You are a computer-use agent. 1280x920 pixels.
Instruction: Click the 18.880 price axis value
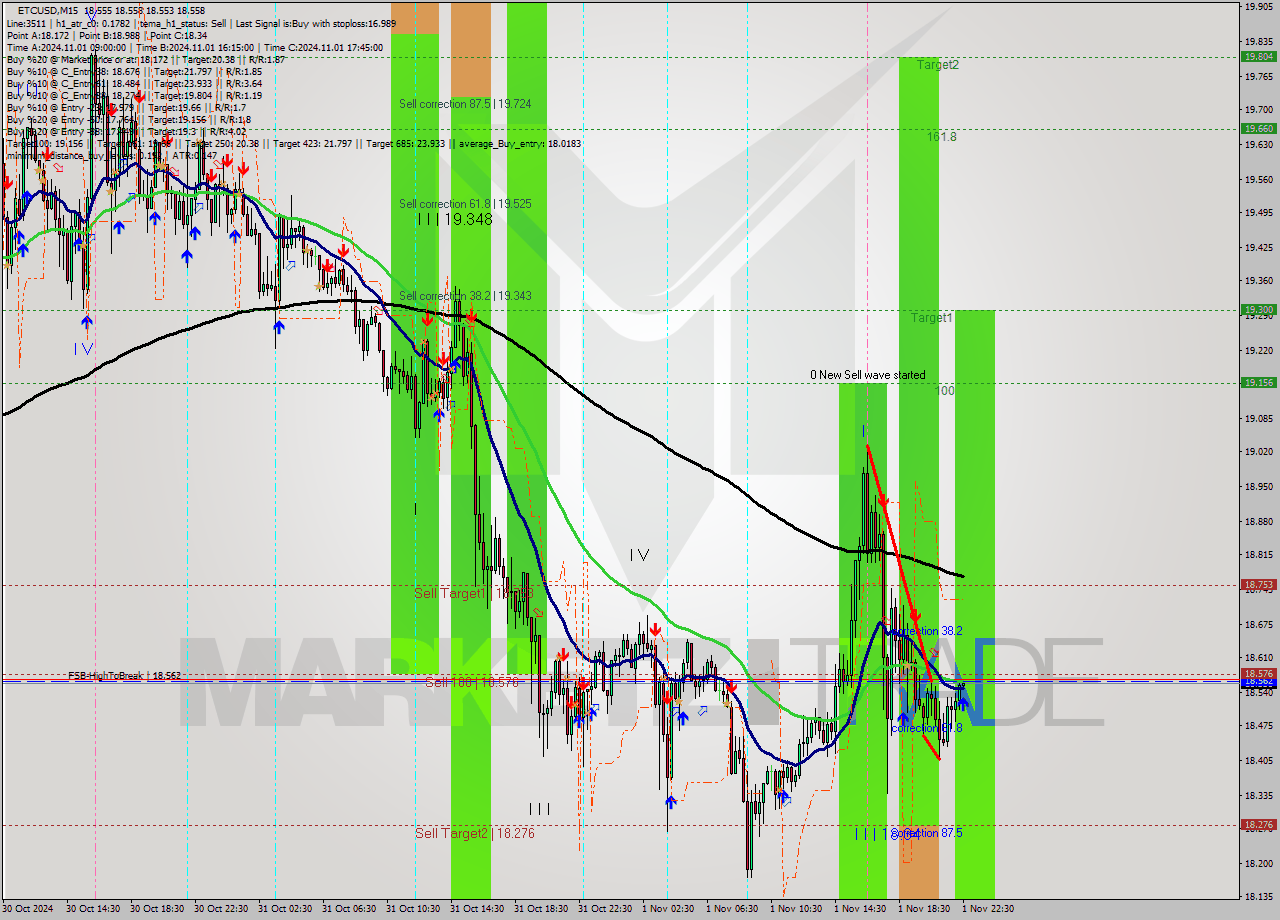[1258, 521]
